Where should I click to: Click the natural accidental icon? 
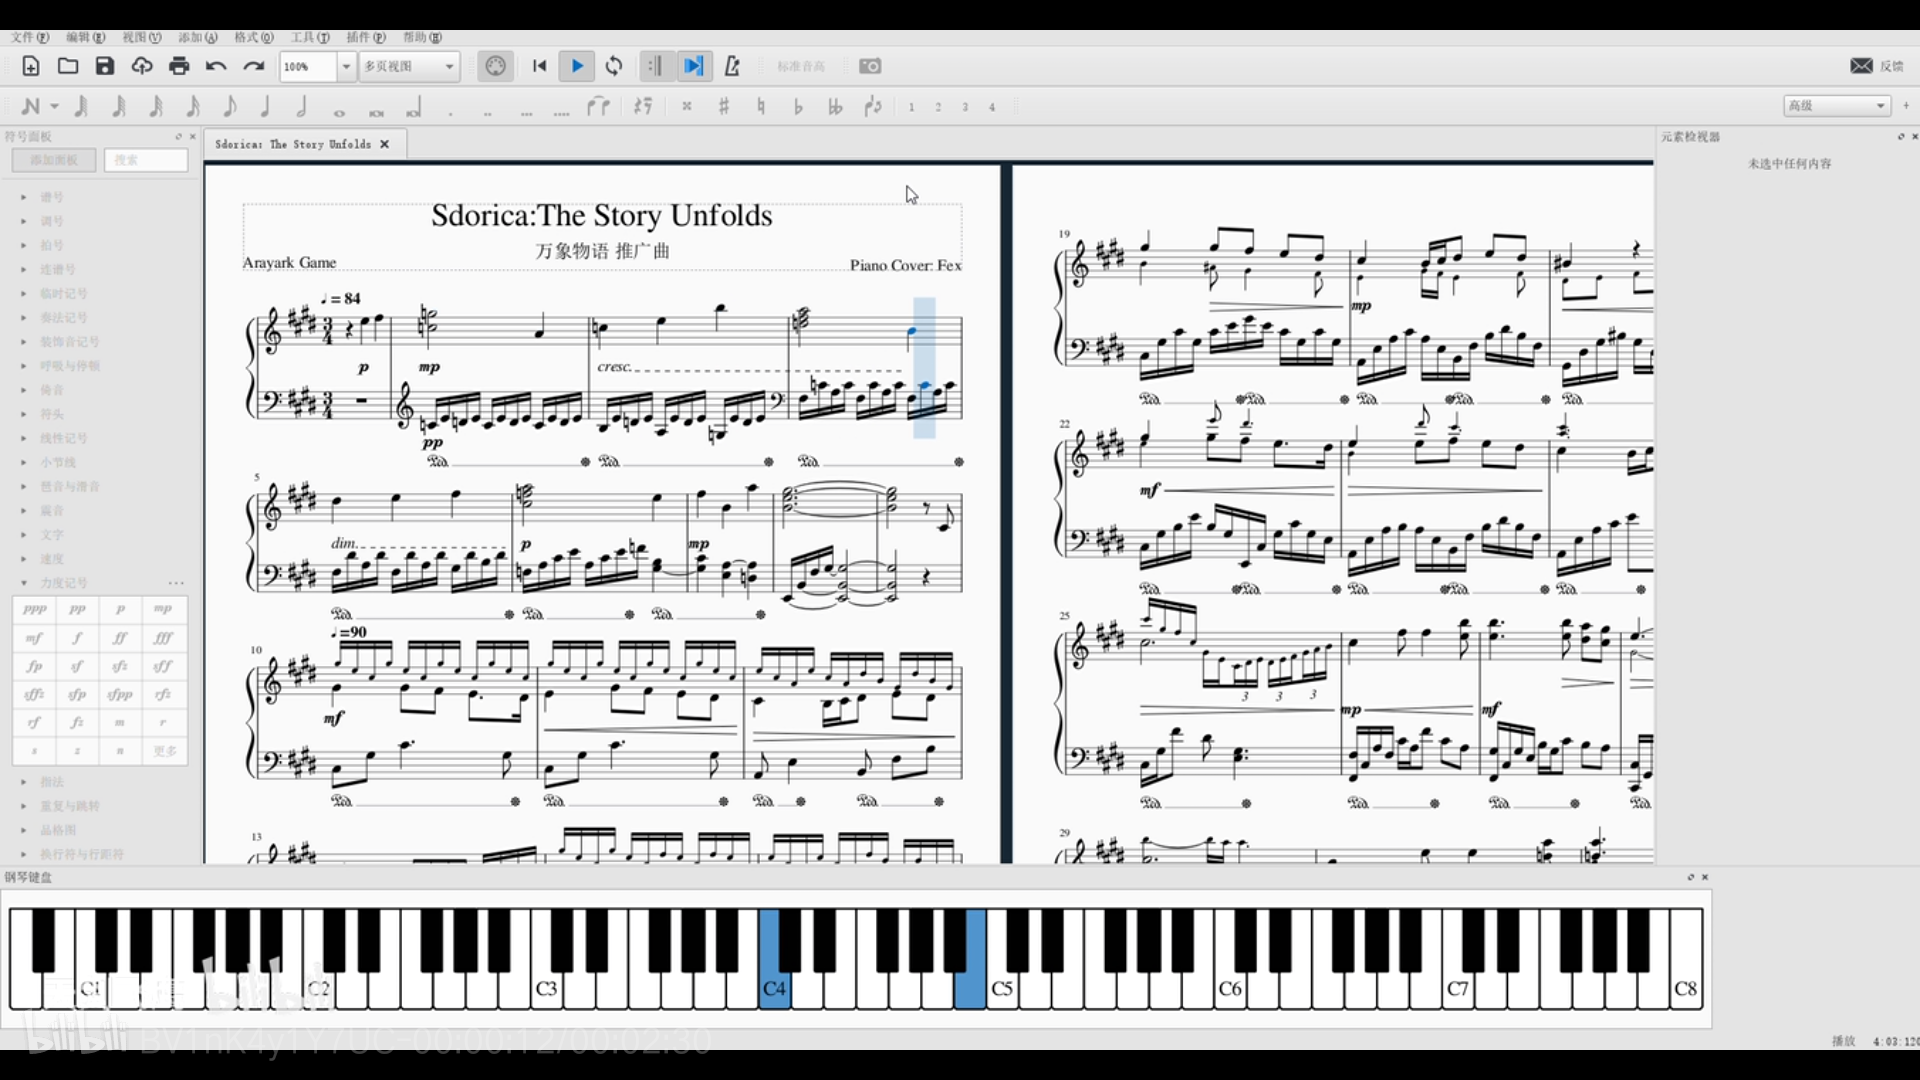point(761,106)
